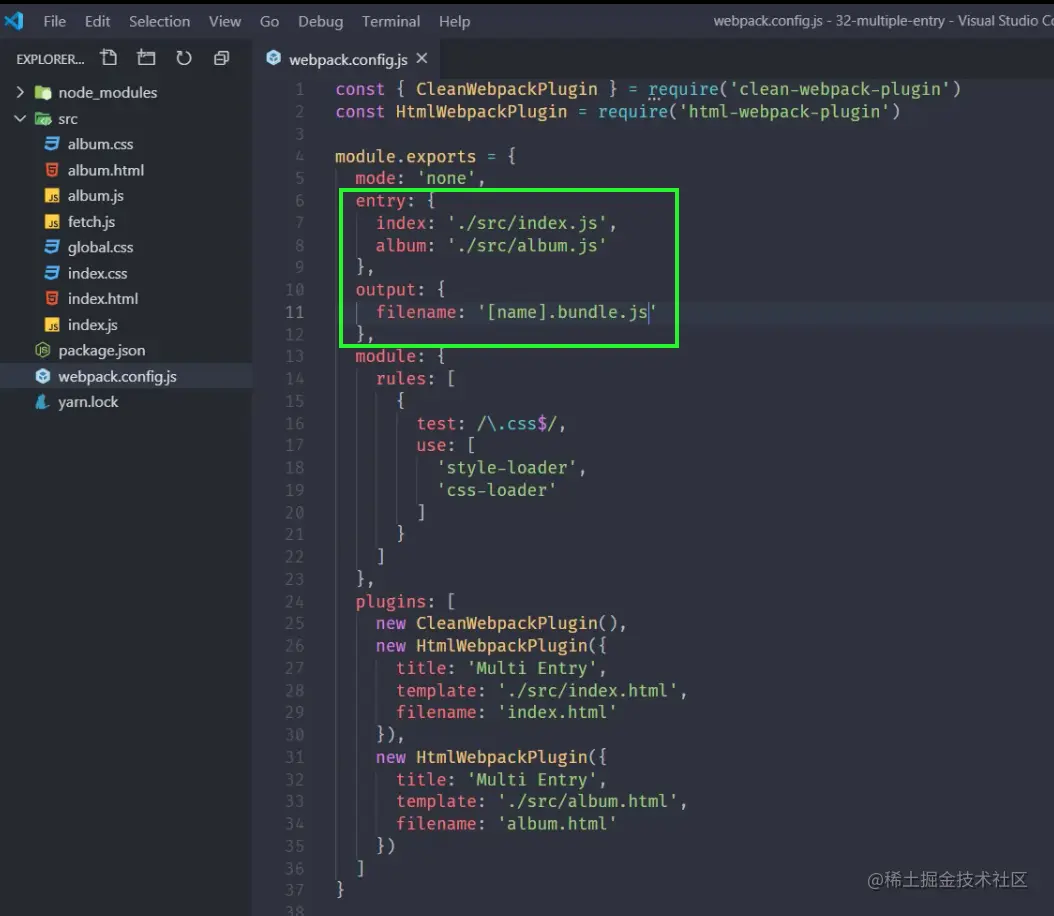Open the Help menu
This screenshot has height=916, width=1054.
[x=454, y=22]
